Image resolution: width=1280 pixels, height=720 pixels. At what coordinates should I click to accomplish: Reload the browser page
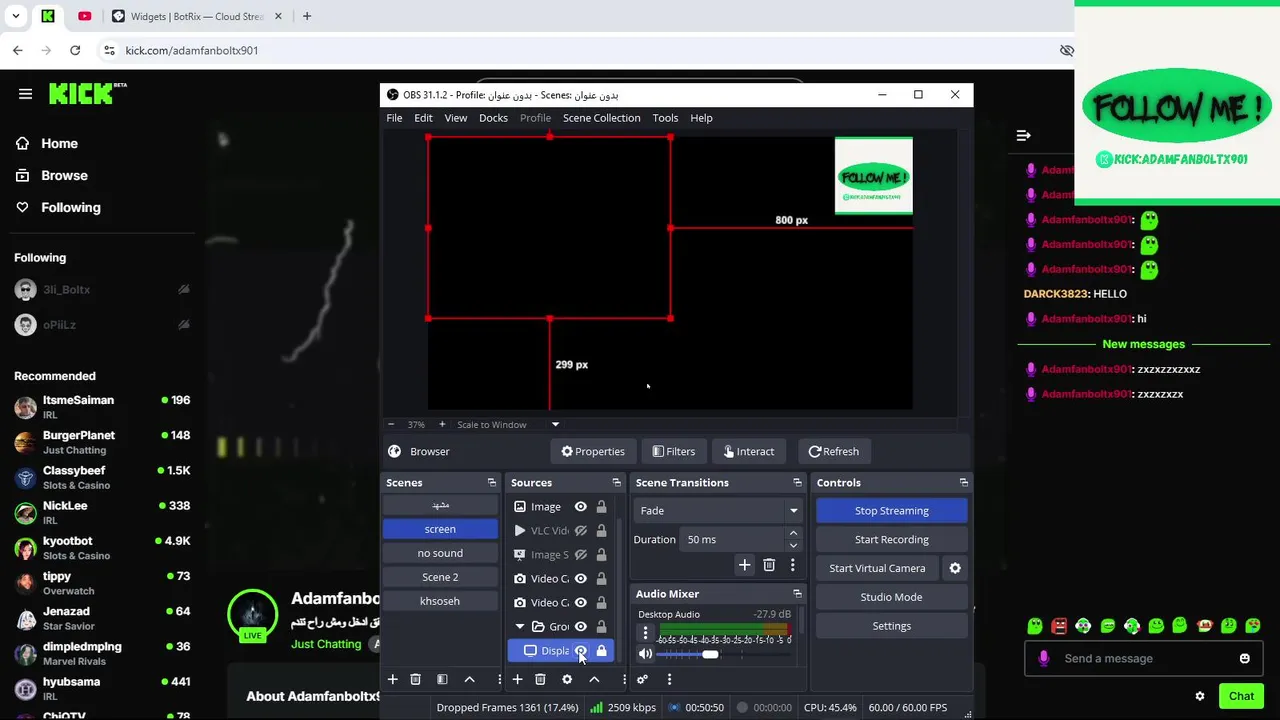pyautogui.click(x=75, y=50)
